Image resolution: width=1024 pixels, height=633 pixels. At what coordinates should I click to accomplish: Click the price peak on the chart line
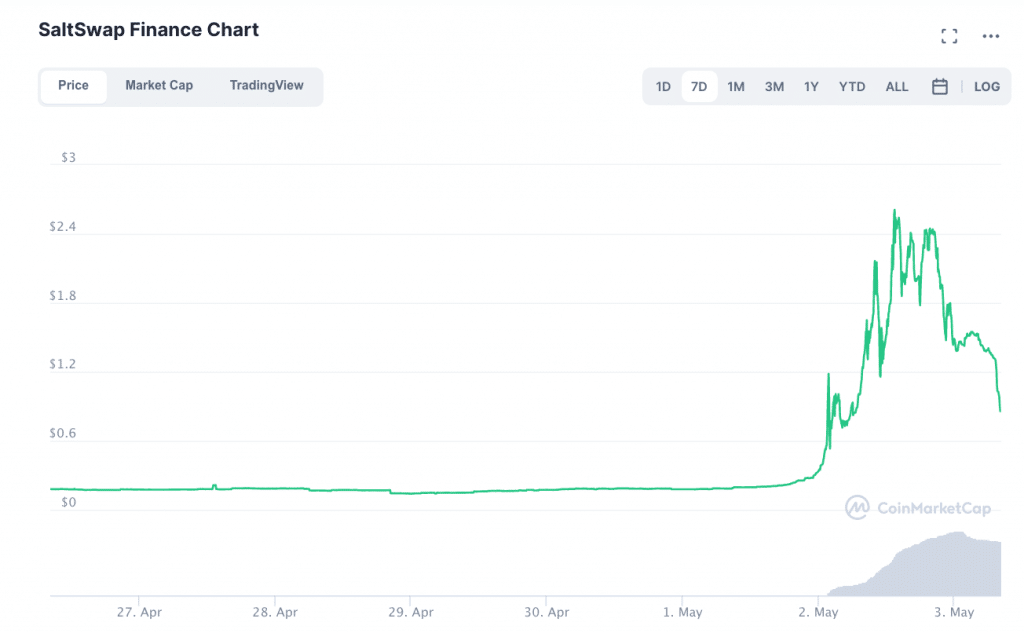click(x=894, y=211)
